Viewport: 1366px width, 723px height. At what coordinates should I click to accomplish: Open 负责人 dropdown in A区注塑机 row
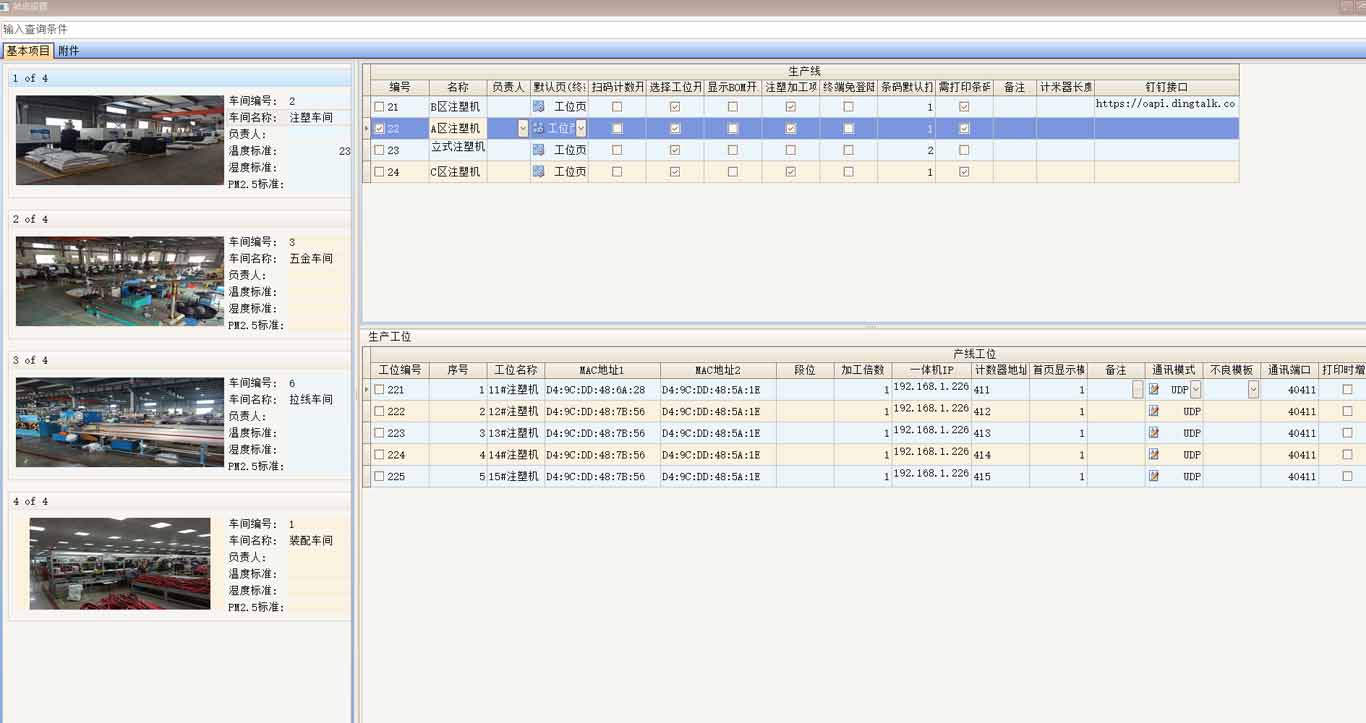[523, 128]
